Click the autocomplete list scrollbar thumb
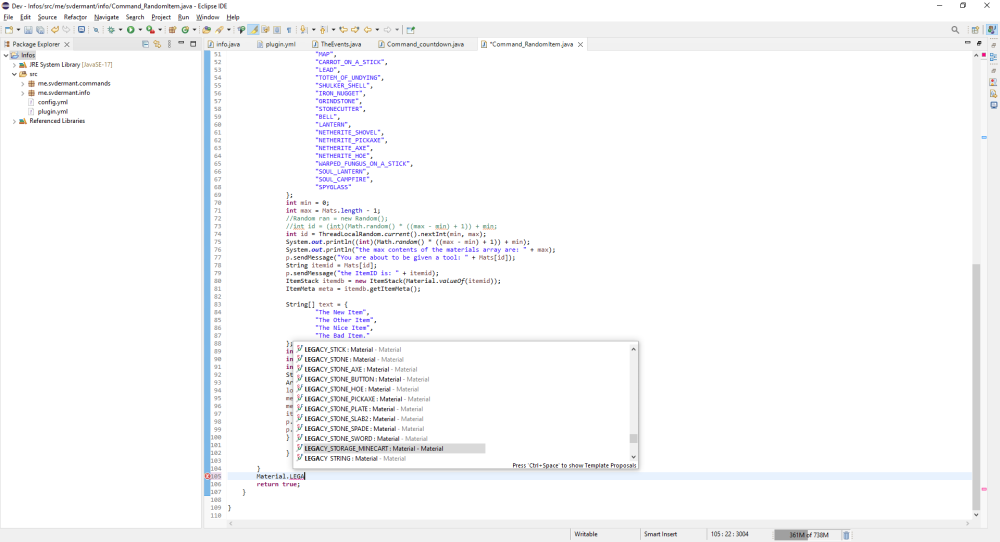Viewport: 1000px width, 542px height. click(633, 439)
